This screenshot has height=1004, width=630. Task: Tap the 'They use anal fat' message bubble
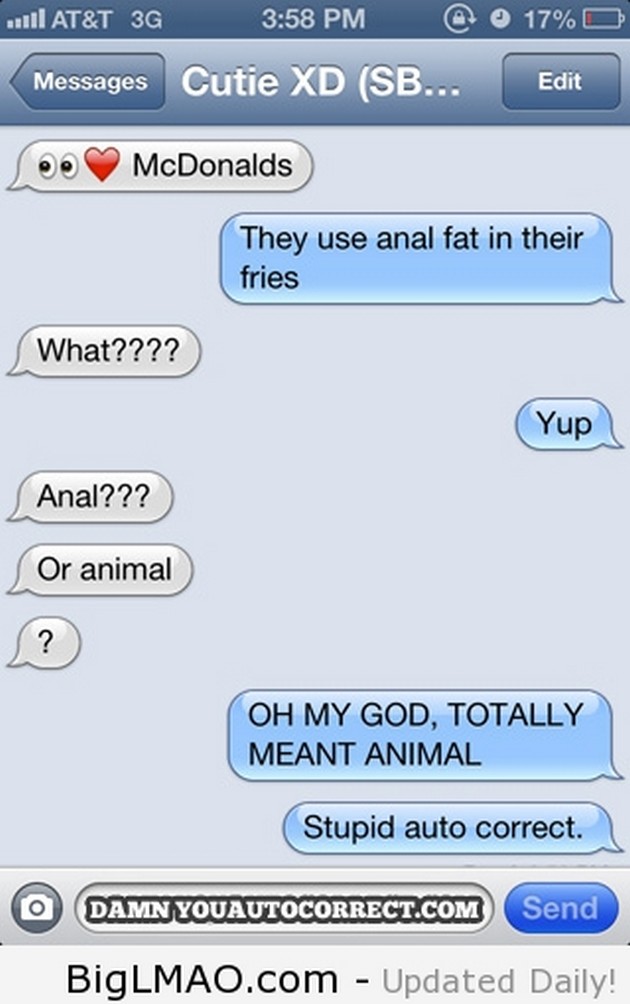point(420,258)
